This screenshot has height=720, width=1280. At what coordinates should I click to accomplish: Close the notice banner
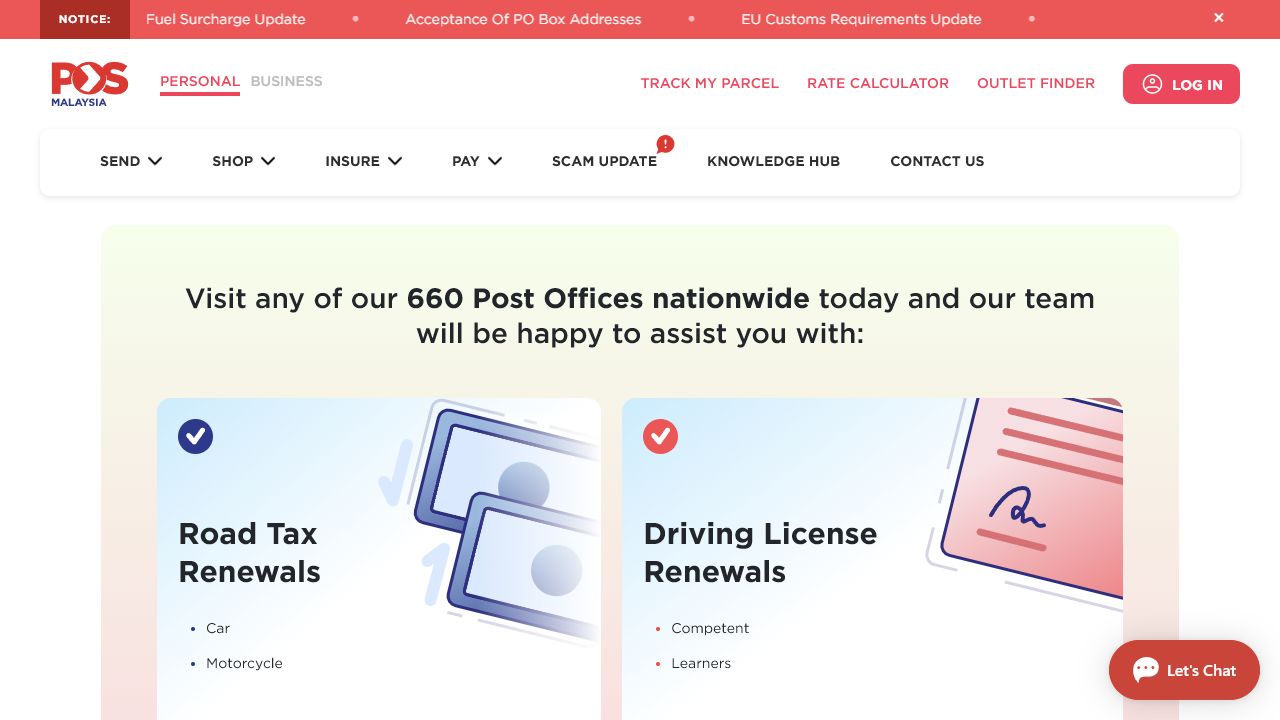pyautogui.click(x=1219, y=18)
